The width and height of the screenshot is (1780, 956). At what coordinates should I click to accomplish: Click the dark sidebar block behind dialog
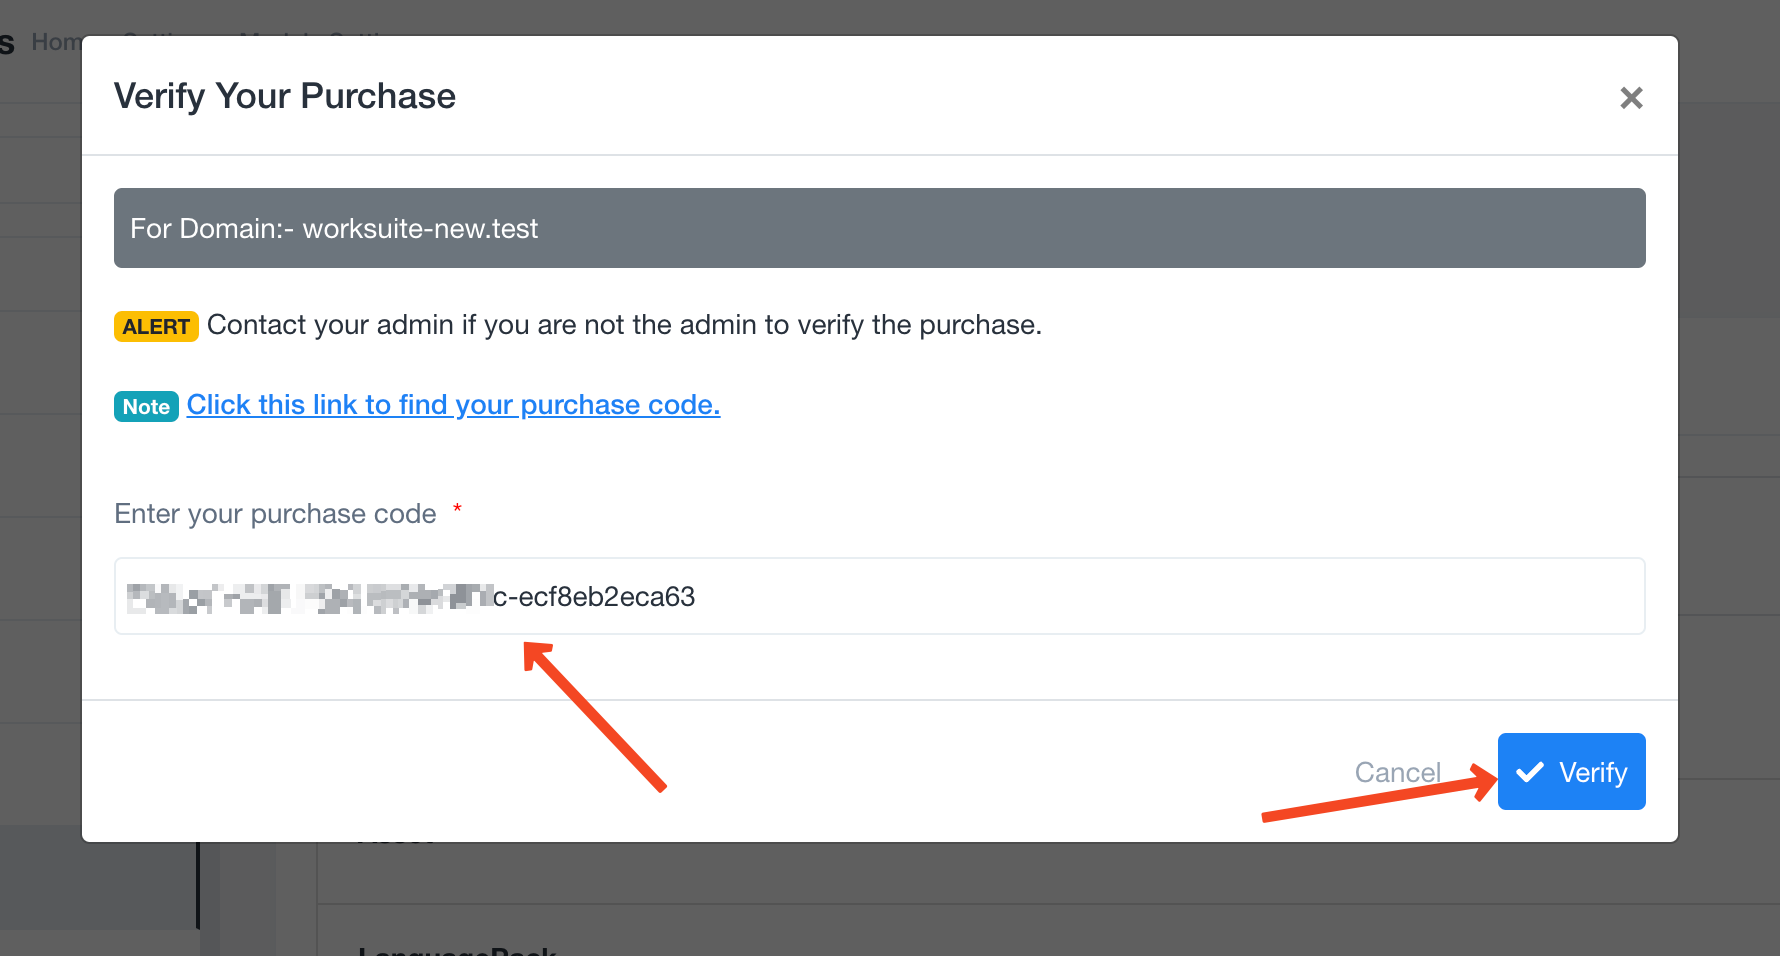(x=98, y=880)
